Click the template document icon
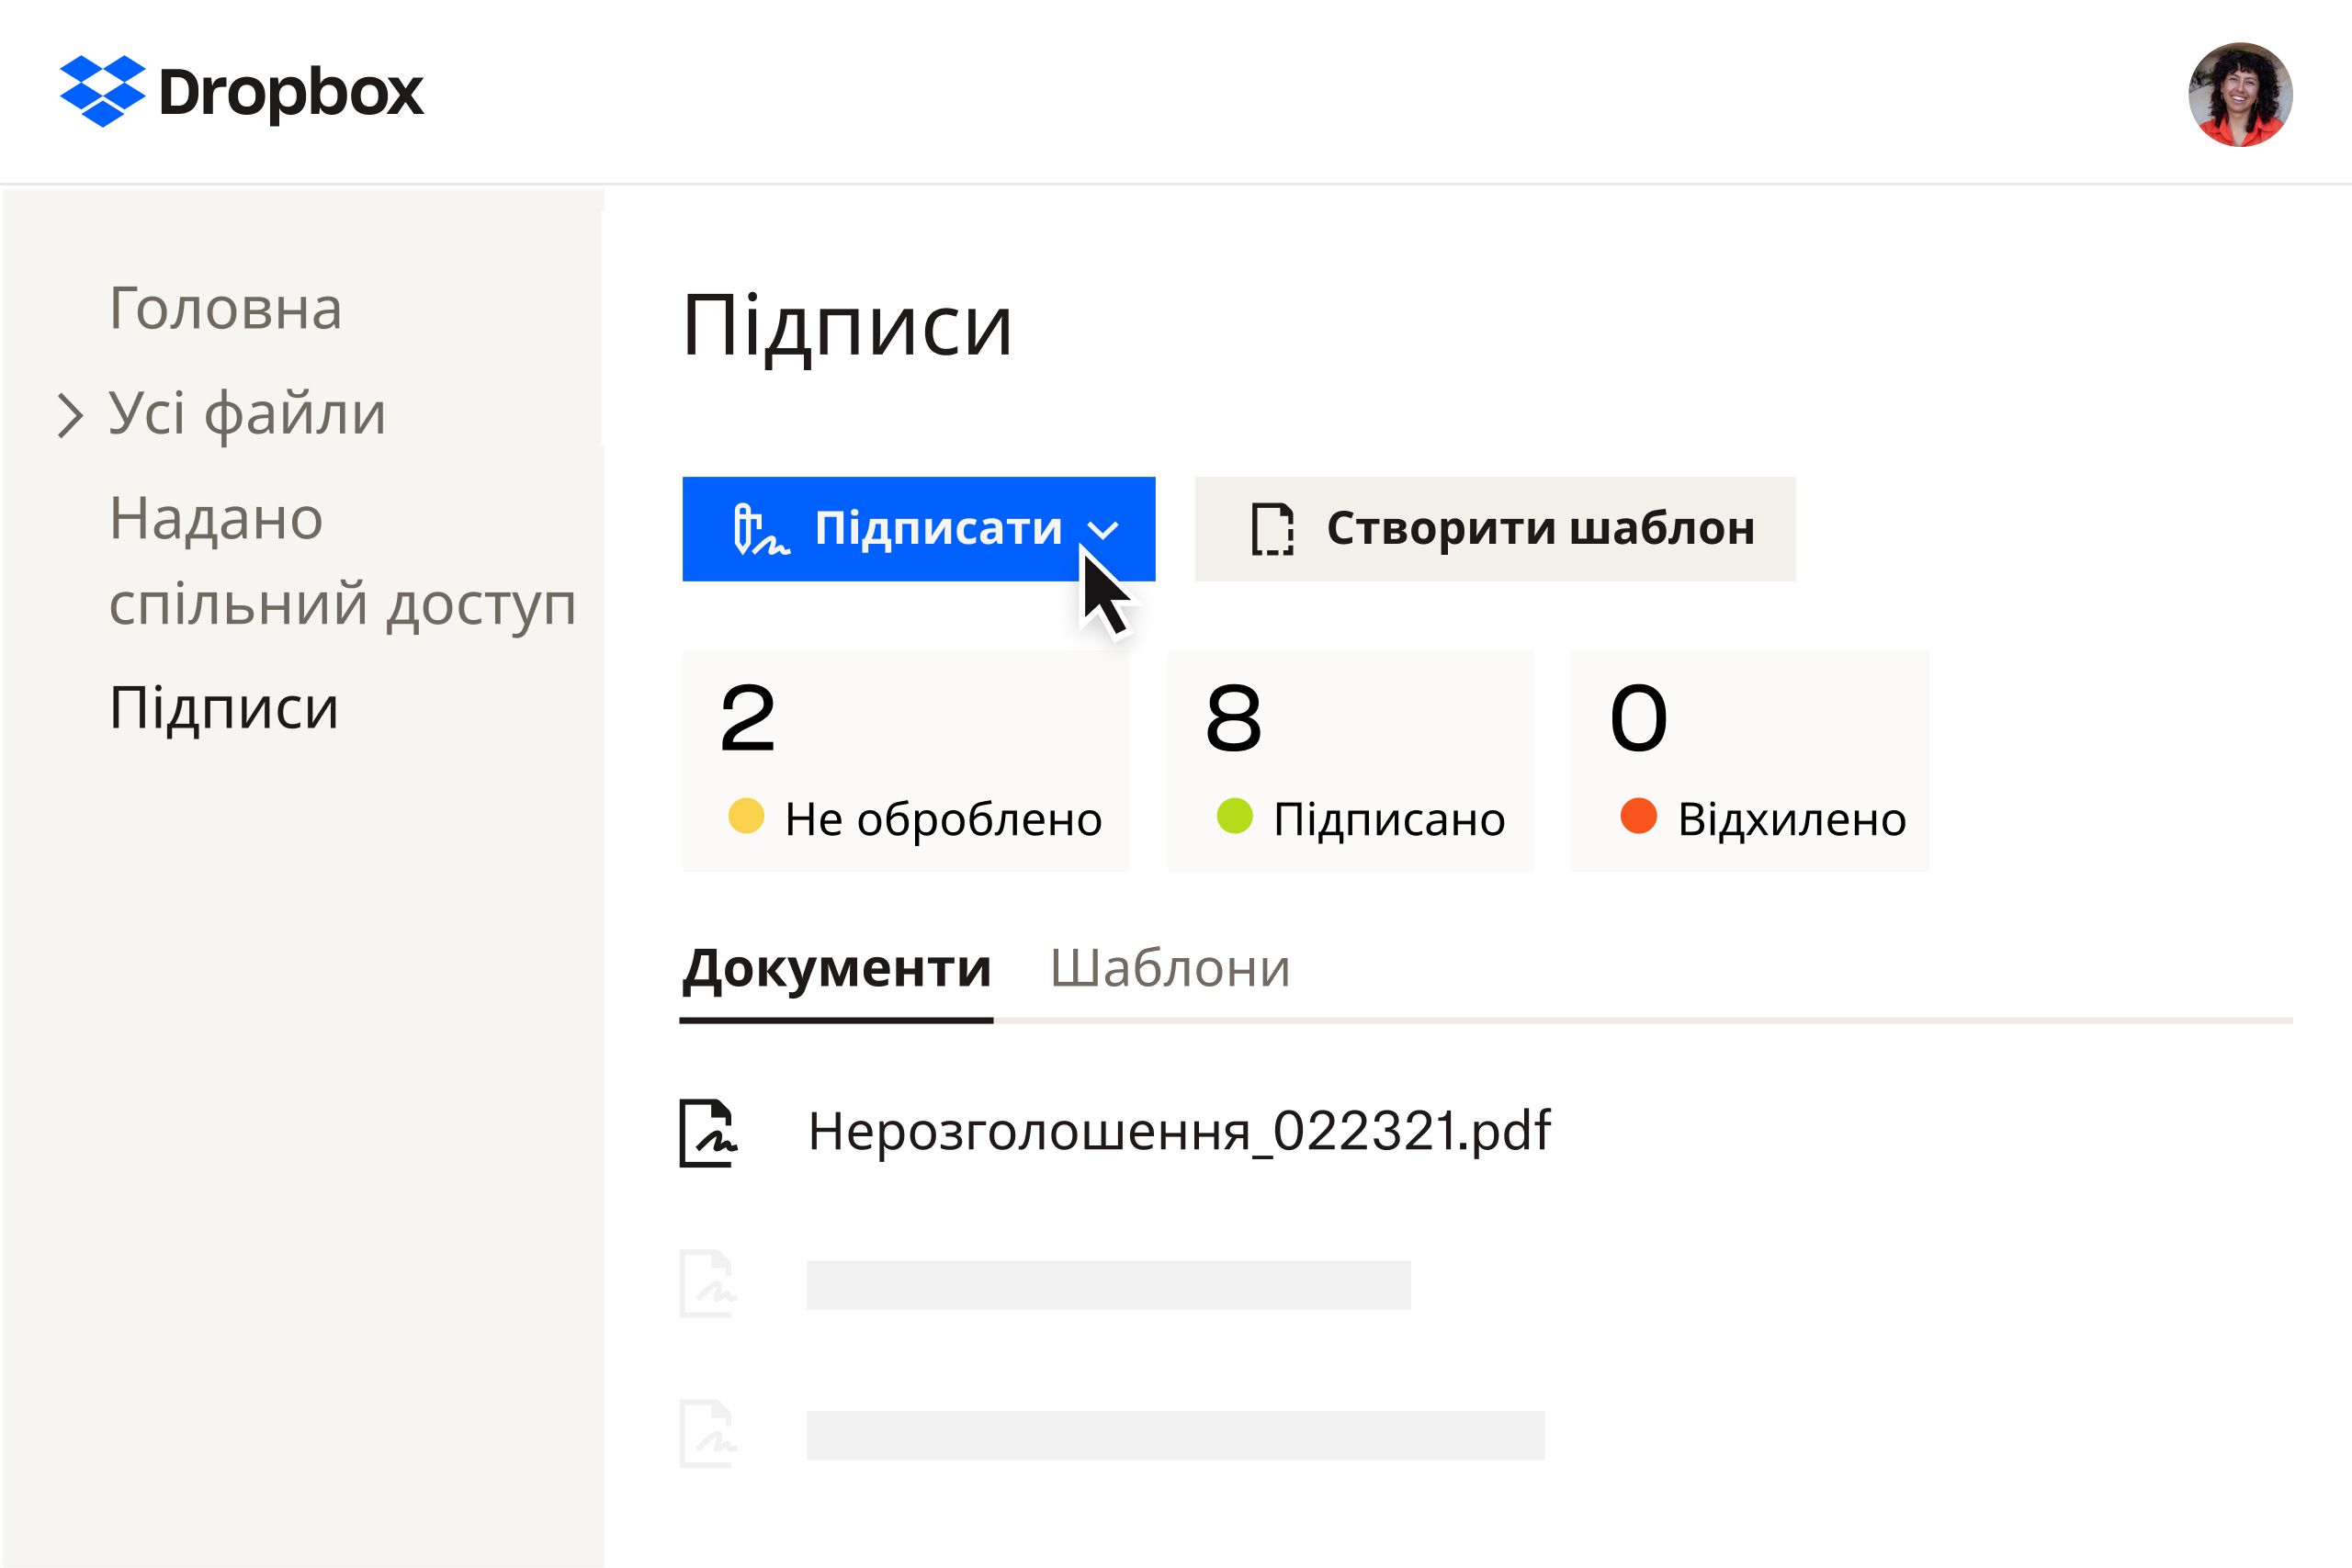Screen dimensions: 2352x1568 (x=1272, y=529)
